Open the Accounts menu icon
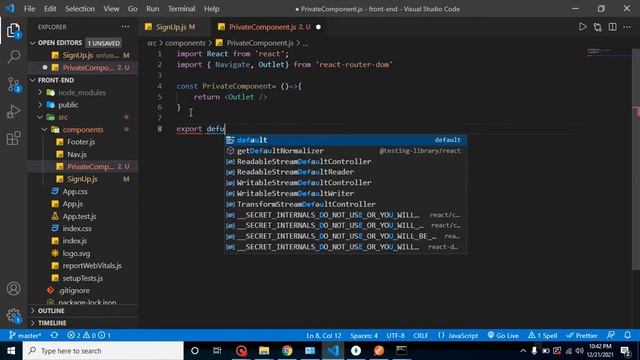Image resolution: width=640 pixels, height=360 pixels. tap(13, 289)
